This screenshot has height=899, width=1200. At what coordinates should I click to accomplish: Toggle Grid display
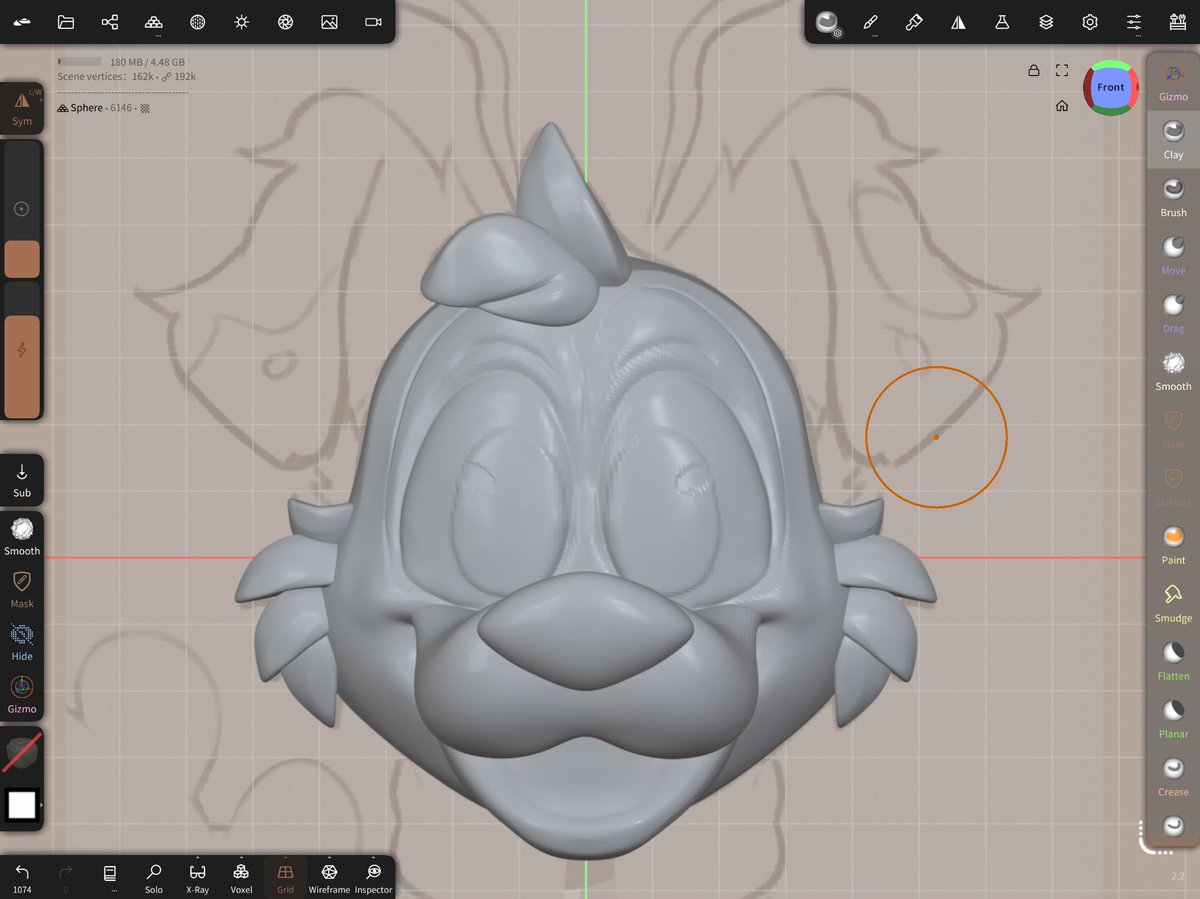[285, 877]
